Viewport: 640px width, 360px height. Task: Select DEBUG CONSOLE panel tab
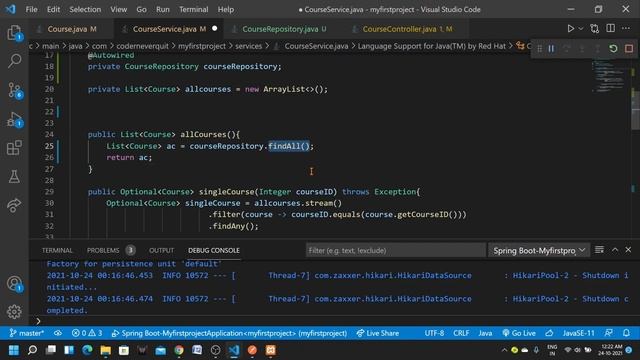point(214,250)
